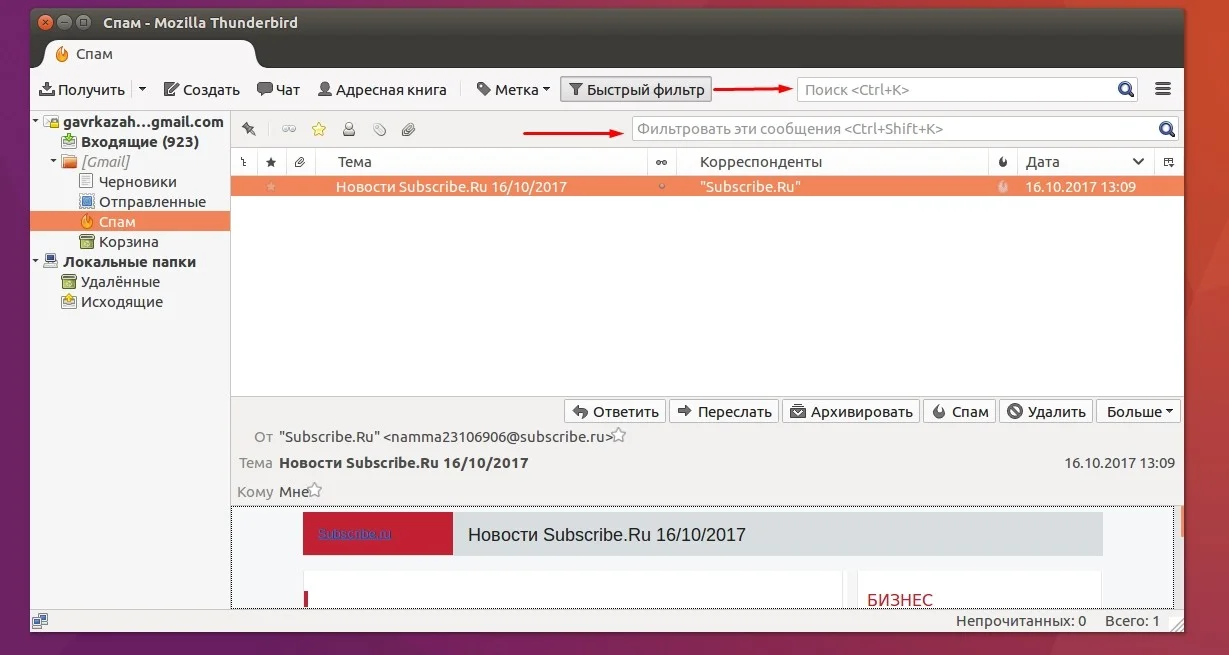
Task: Select the Спам folder in tree
Action: click(x=130, y=222)
